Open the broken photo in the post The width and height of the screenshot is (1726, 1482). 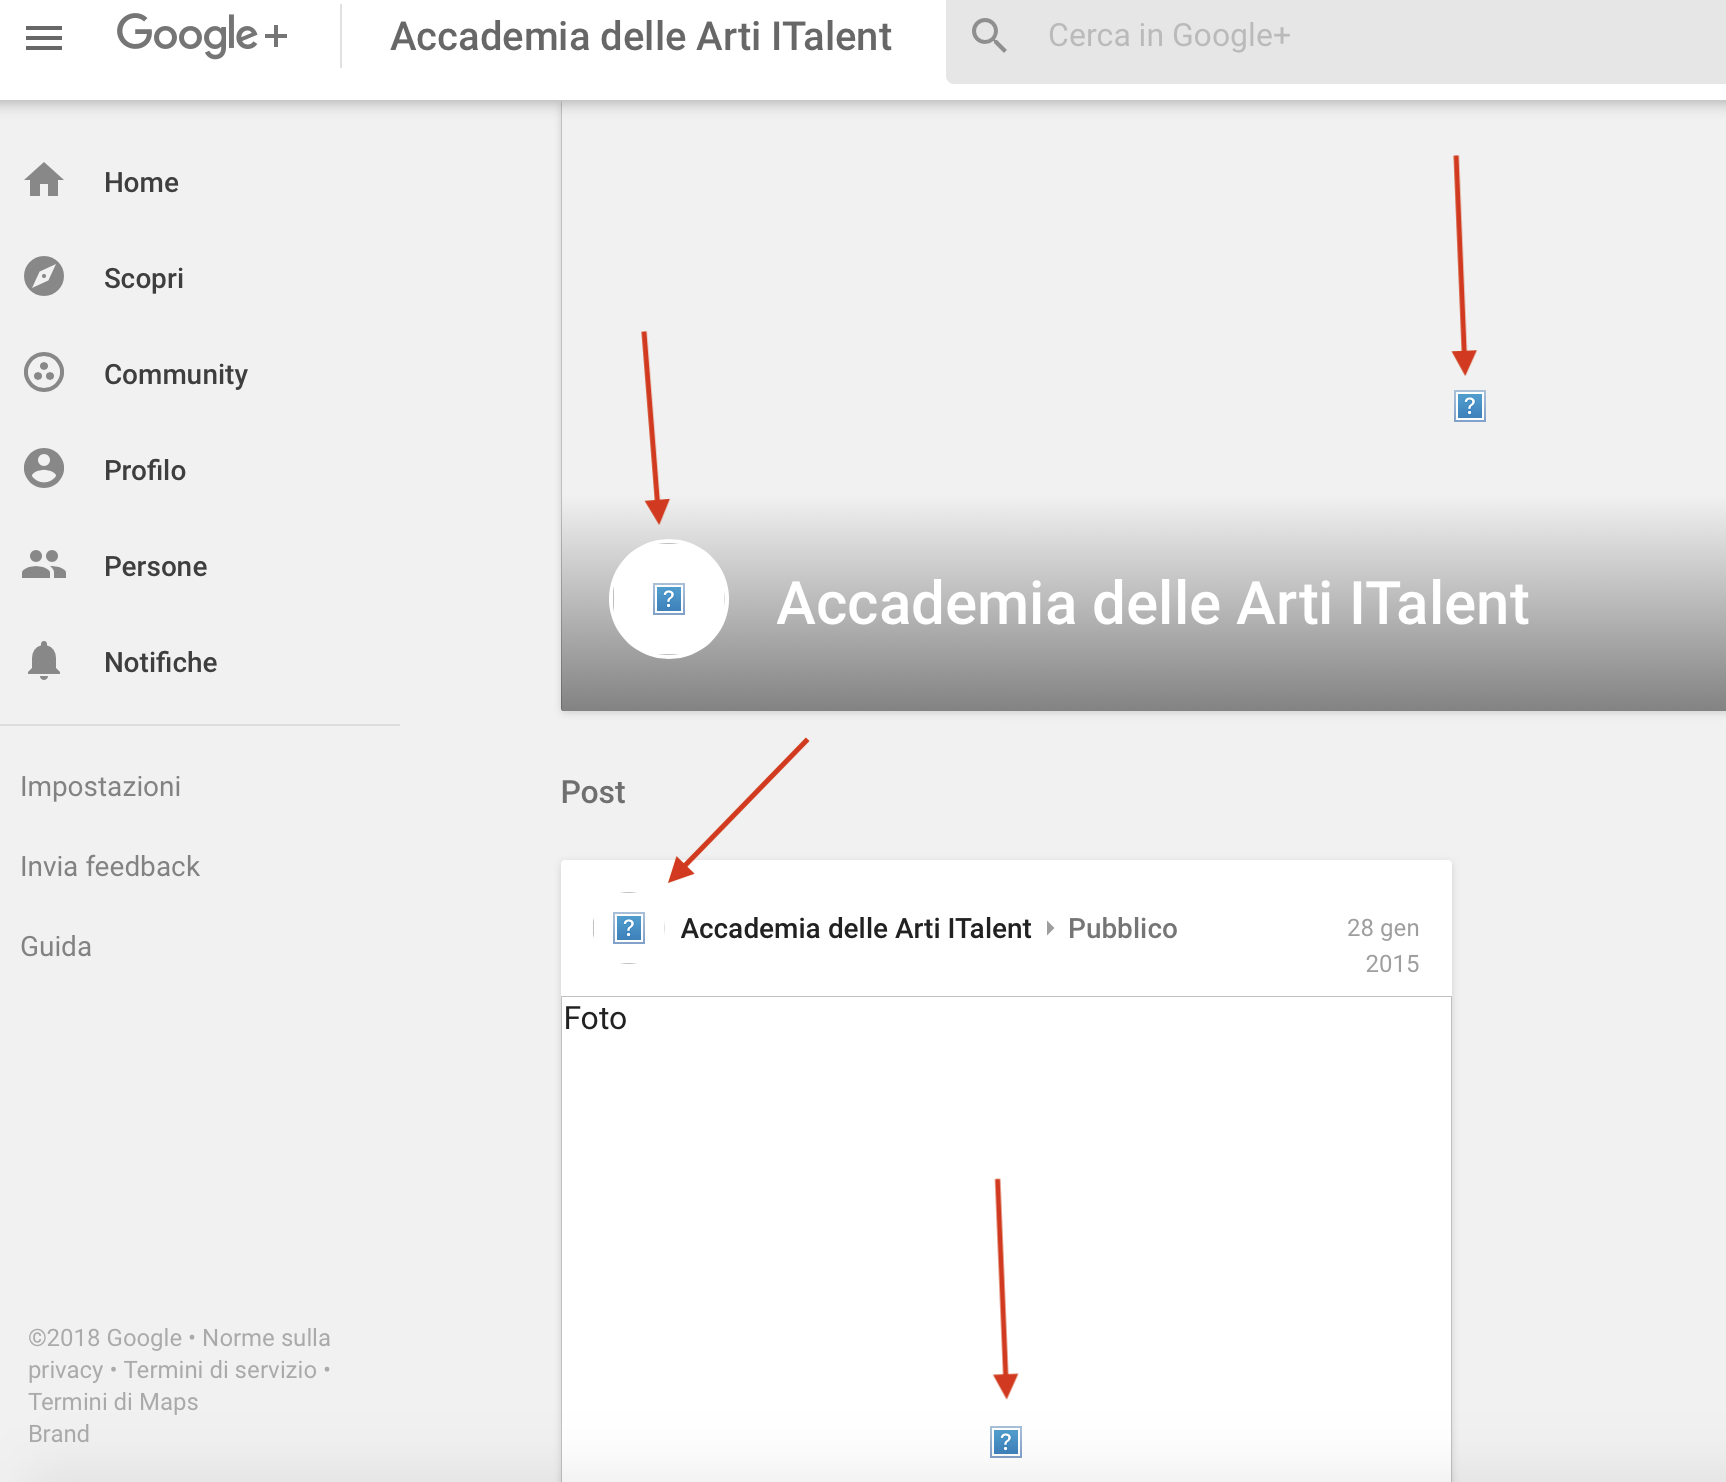pyautogui.click(x=1006, y=1442)
